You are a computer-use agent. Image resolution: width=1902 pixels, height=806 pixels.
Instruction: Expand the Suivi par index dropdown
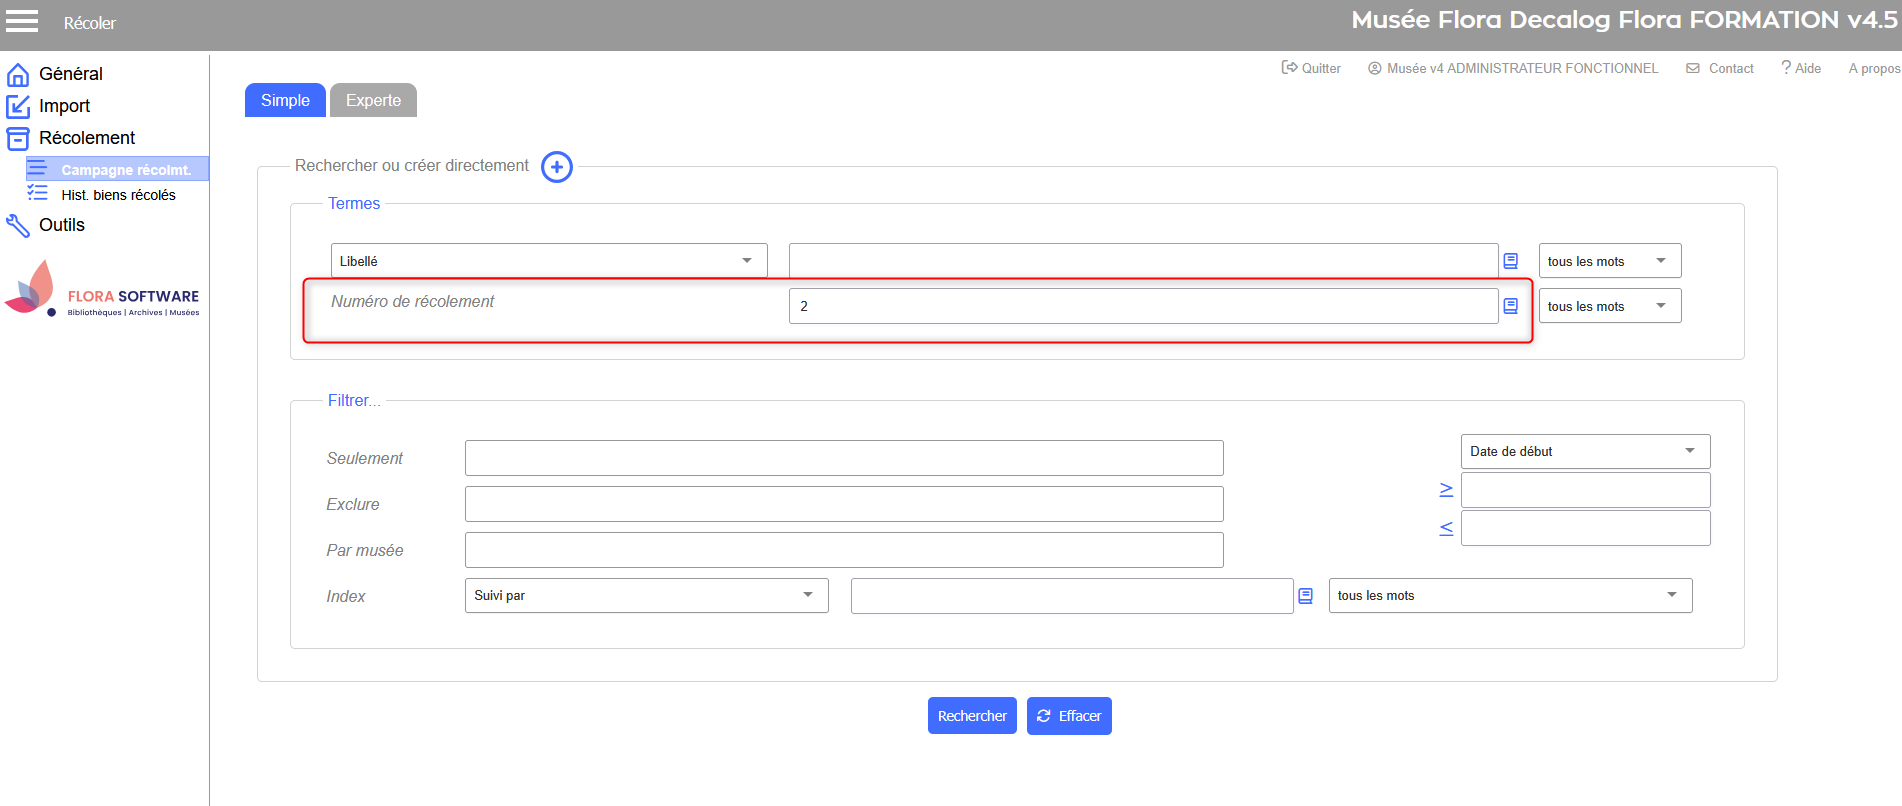pyautogui.click(x=646, y=596)
